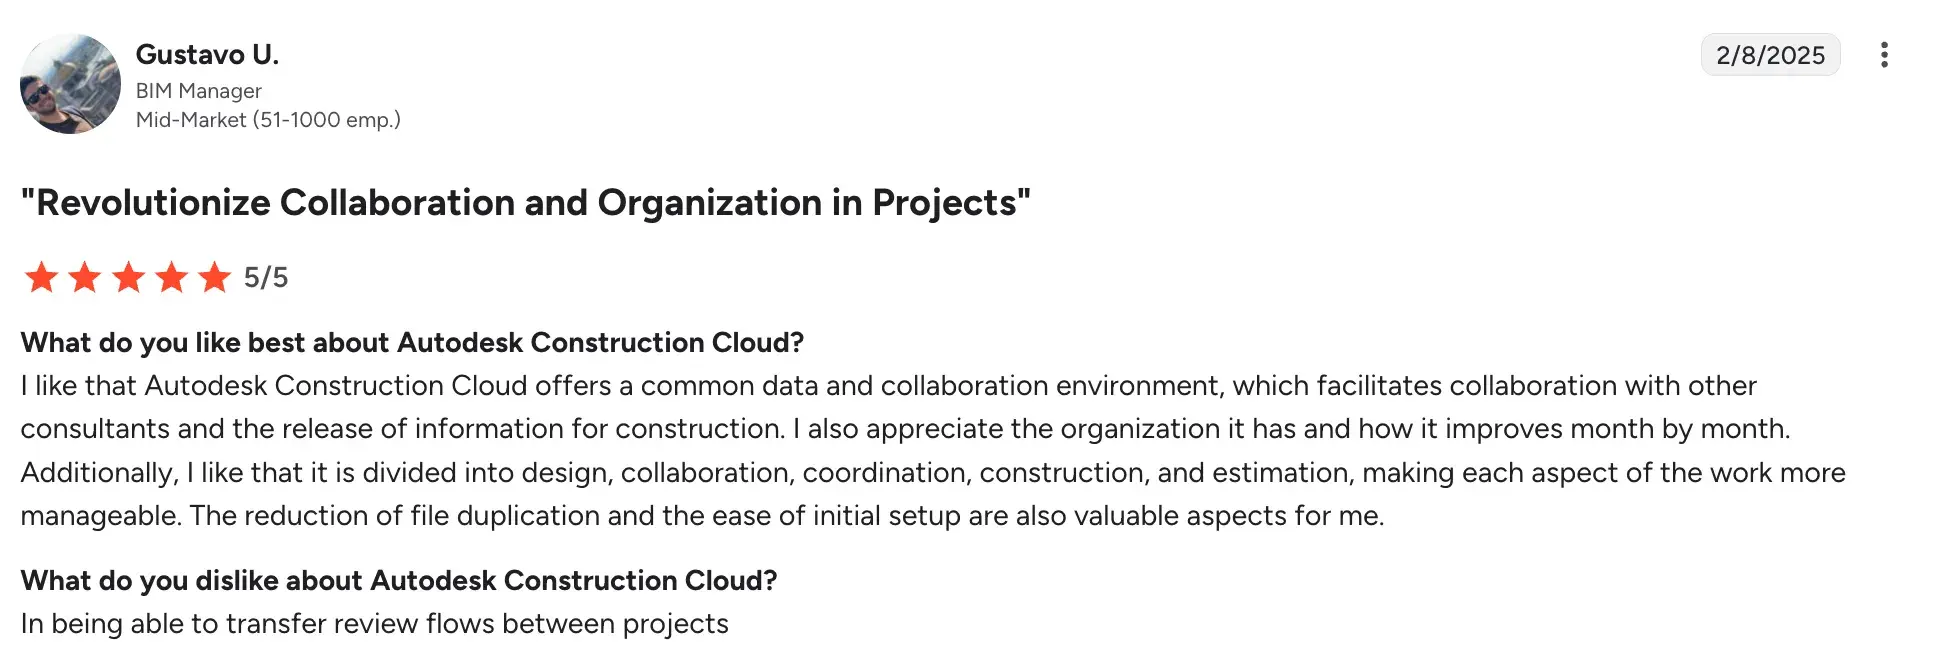This screenshot has width=1936, height=670.
Task: Open reviewer name Gustavo U.
Action: coord(207,54)
